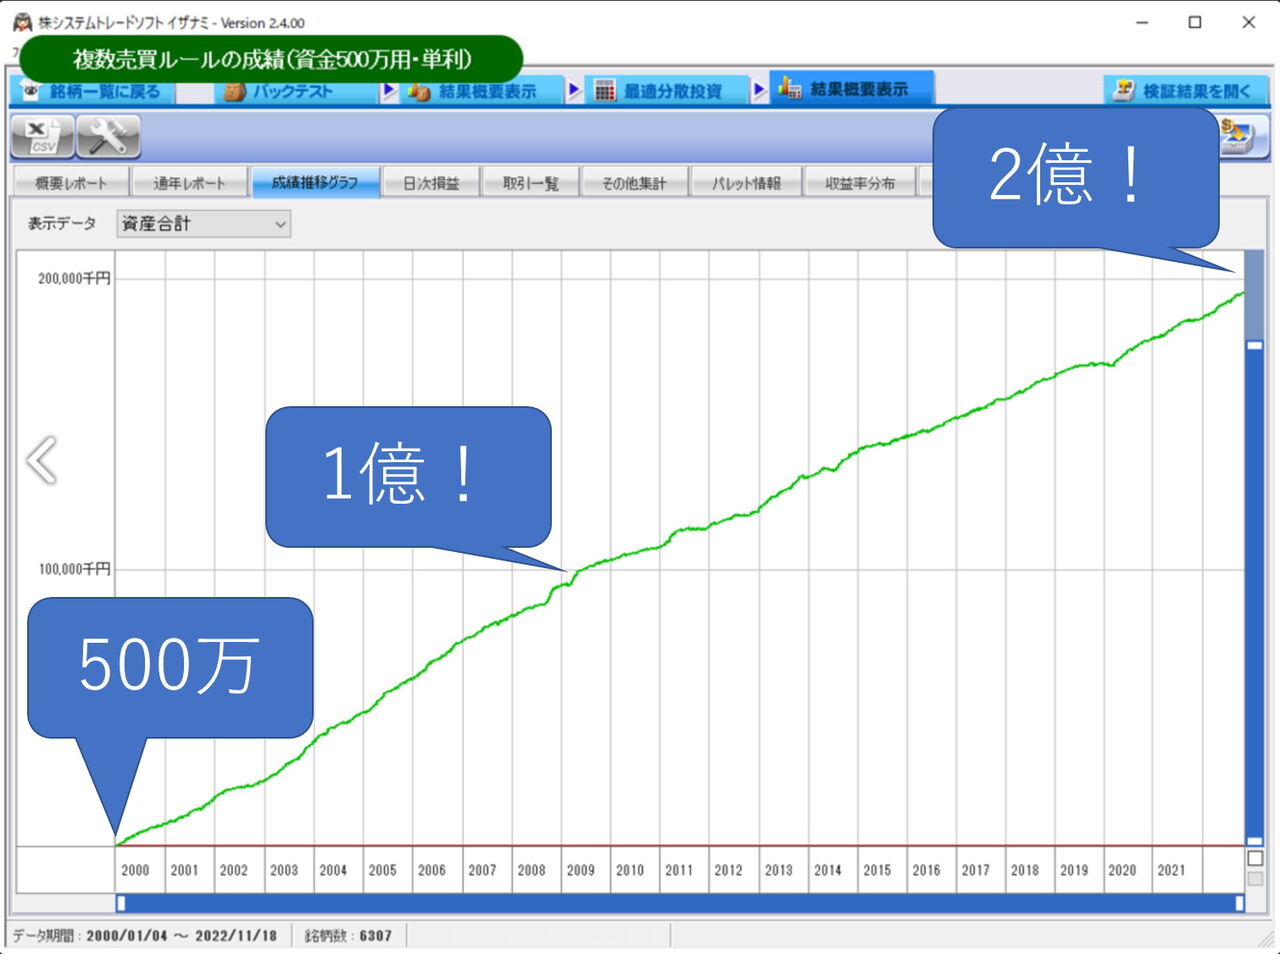1280x954 pixels.
Task: Select active 結果概要表示 step after 最適分散投資
Action: (850, 89)
